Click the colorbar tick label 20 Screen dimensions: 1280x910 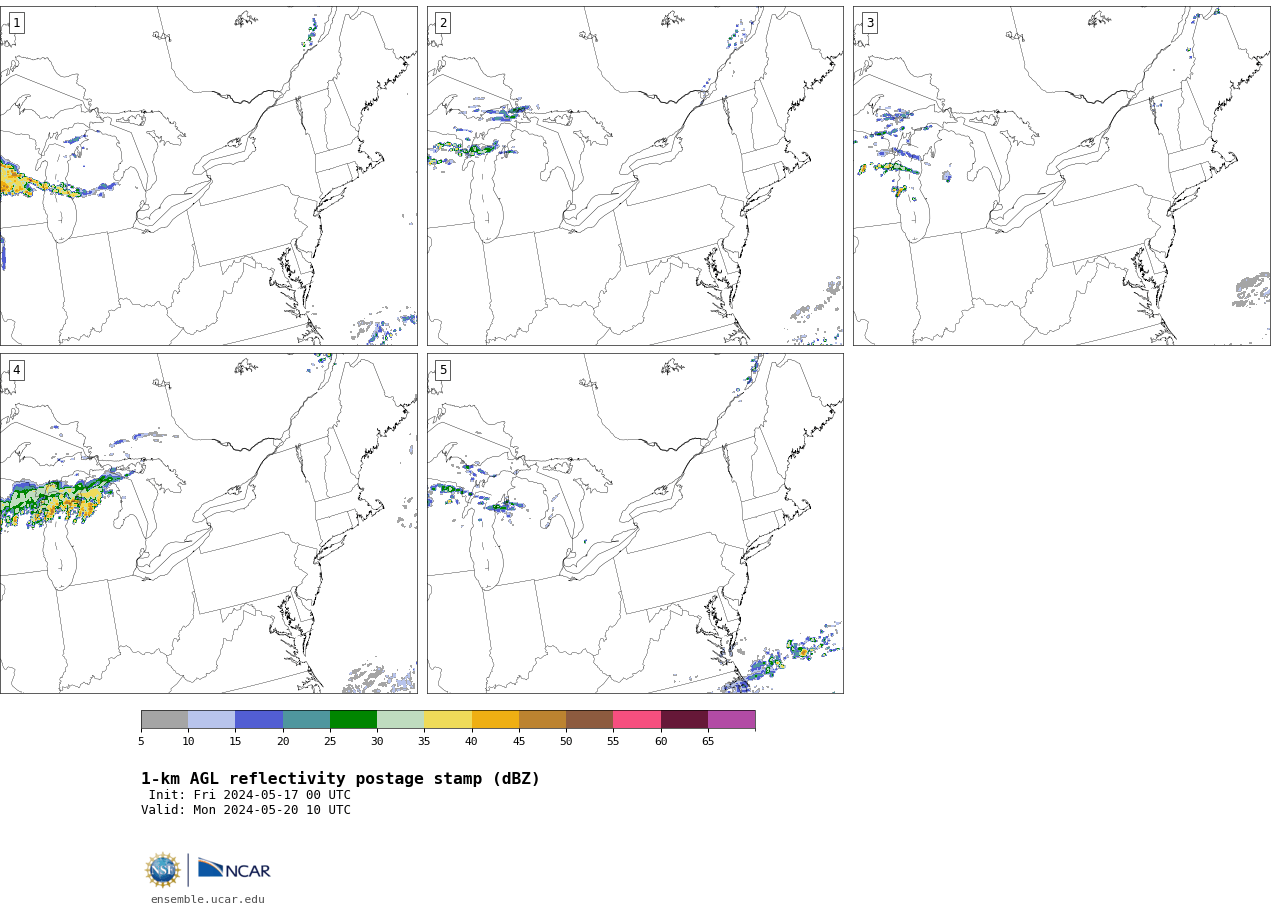(x=283, y=741)
